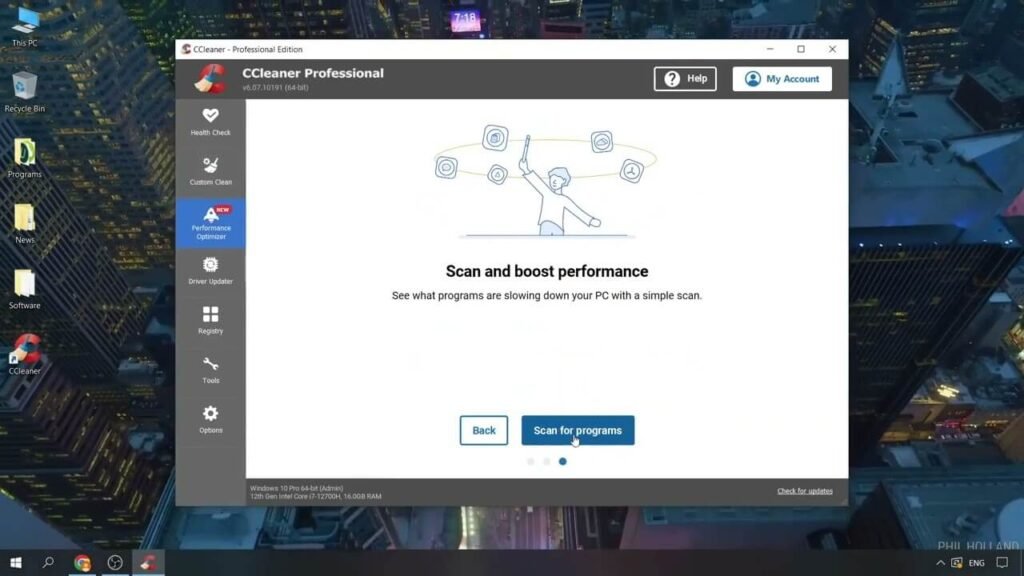Open the Software desktop folder
The image size is (1024, 576).
coord(25,289)
